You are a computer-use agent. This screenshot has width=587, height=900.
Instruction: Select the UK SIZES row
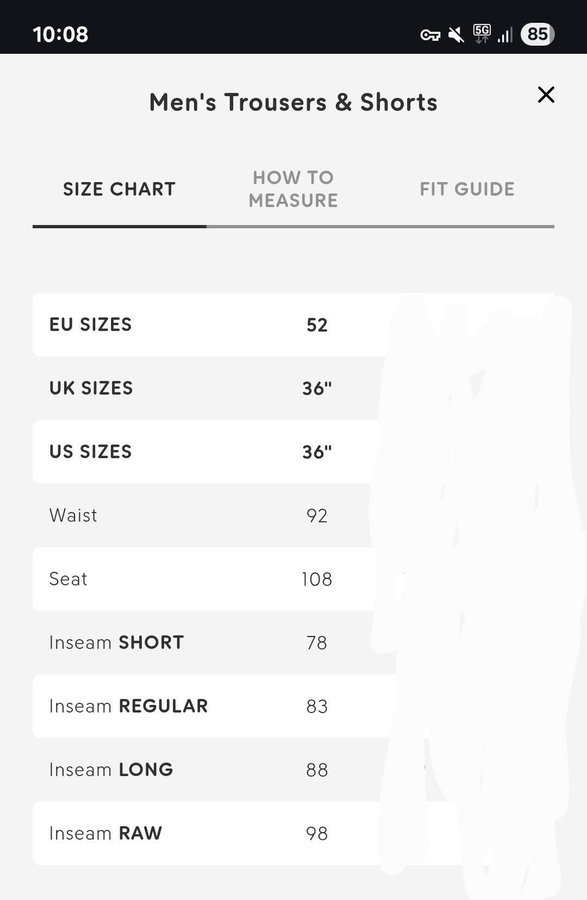point(293,389)
